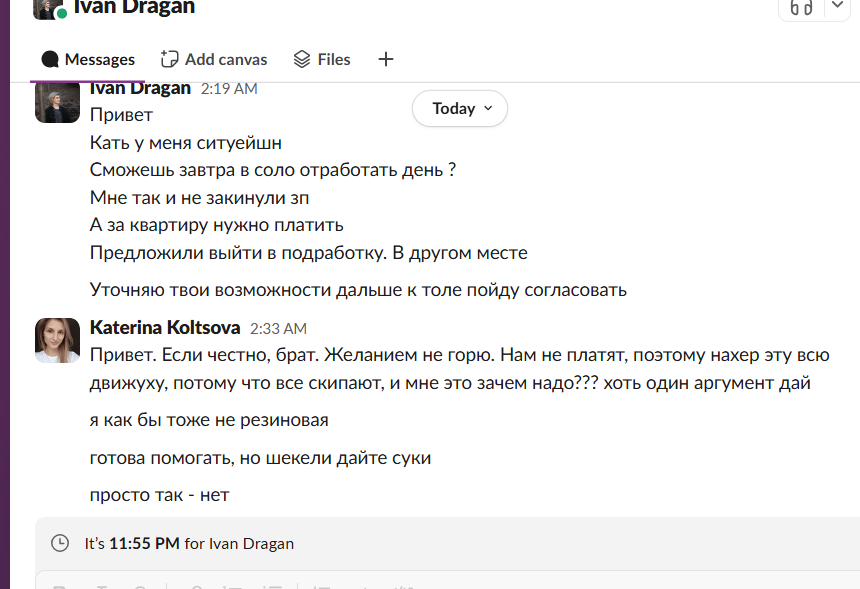Click the Ivan Dragan conversation title

coord(134,8)
